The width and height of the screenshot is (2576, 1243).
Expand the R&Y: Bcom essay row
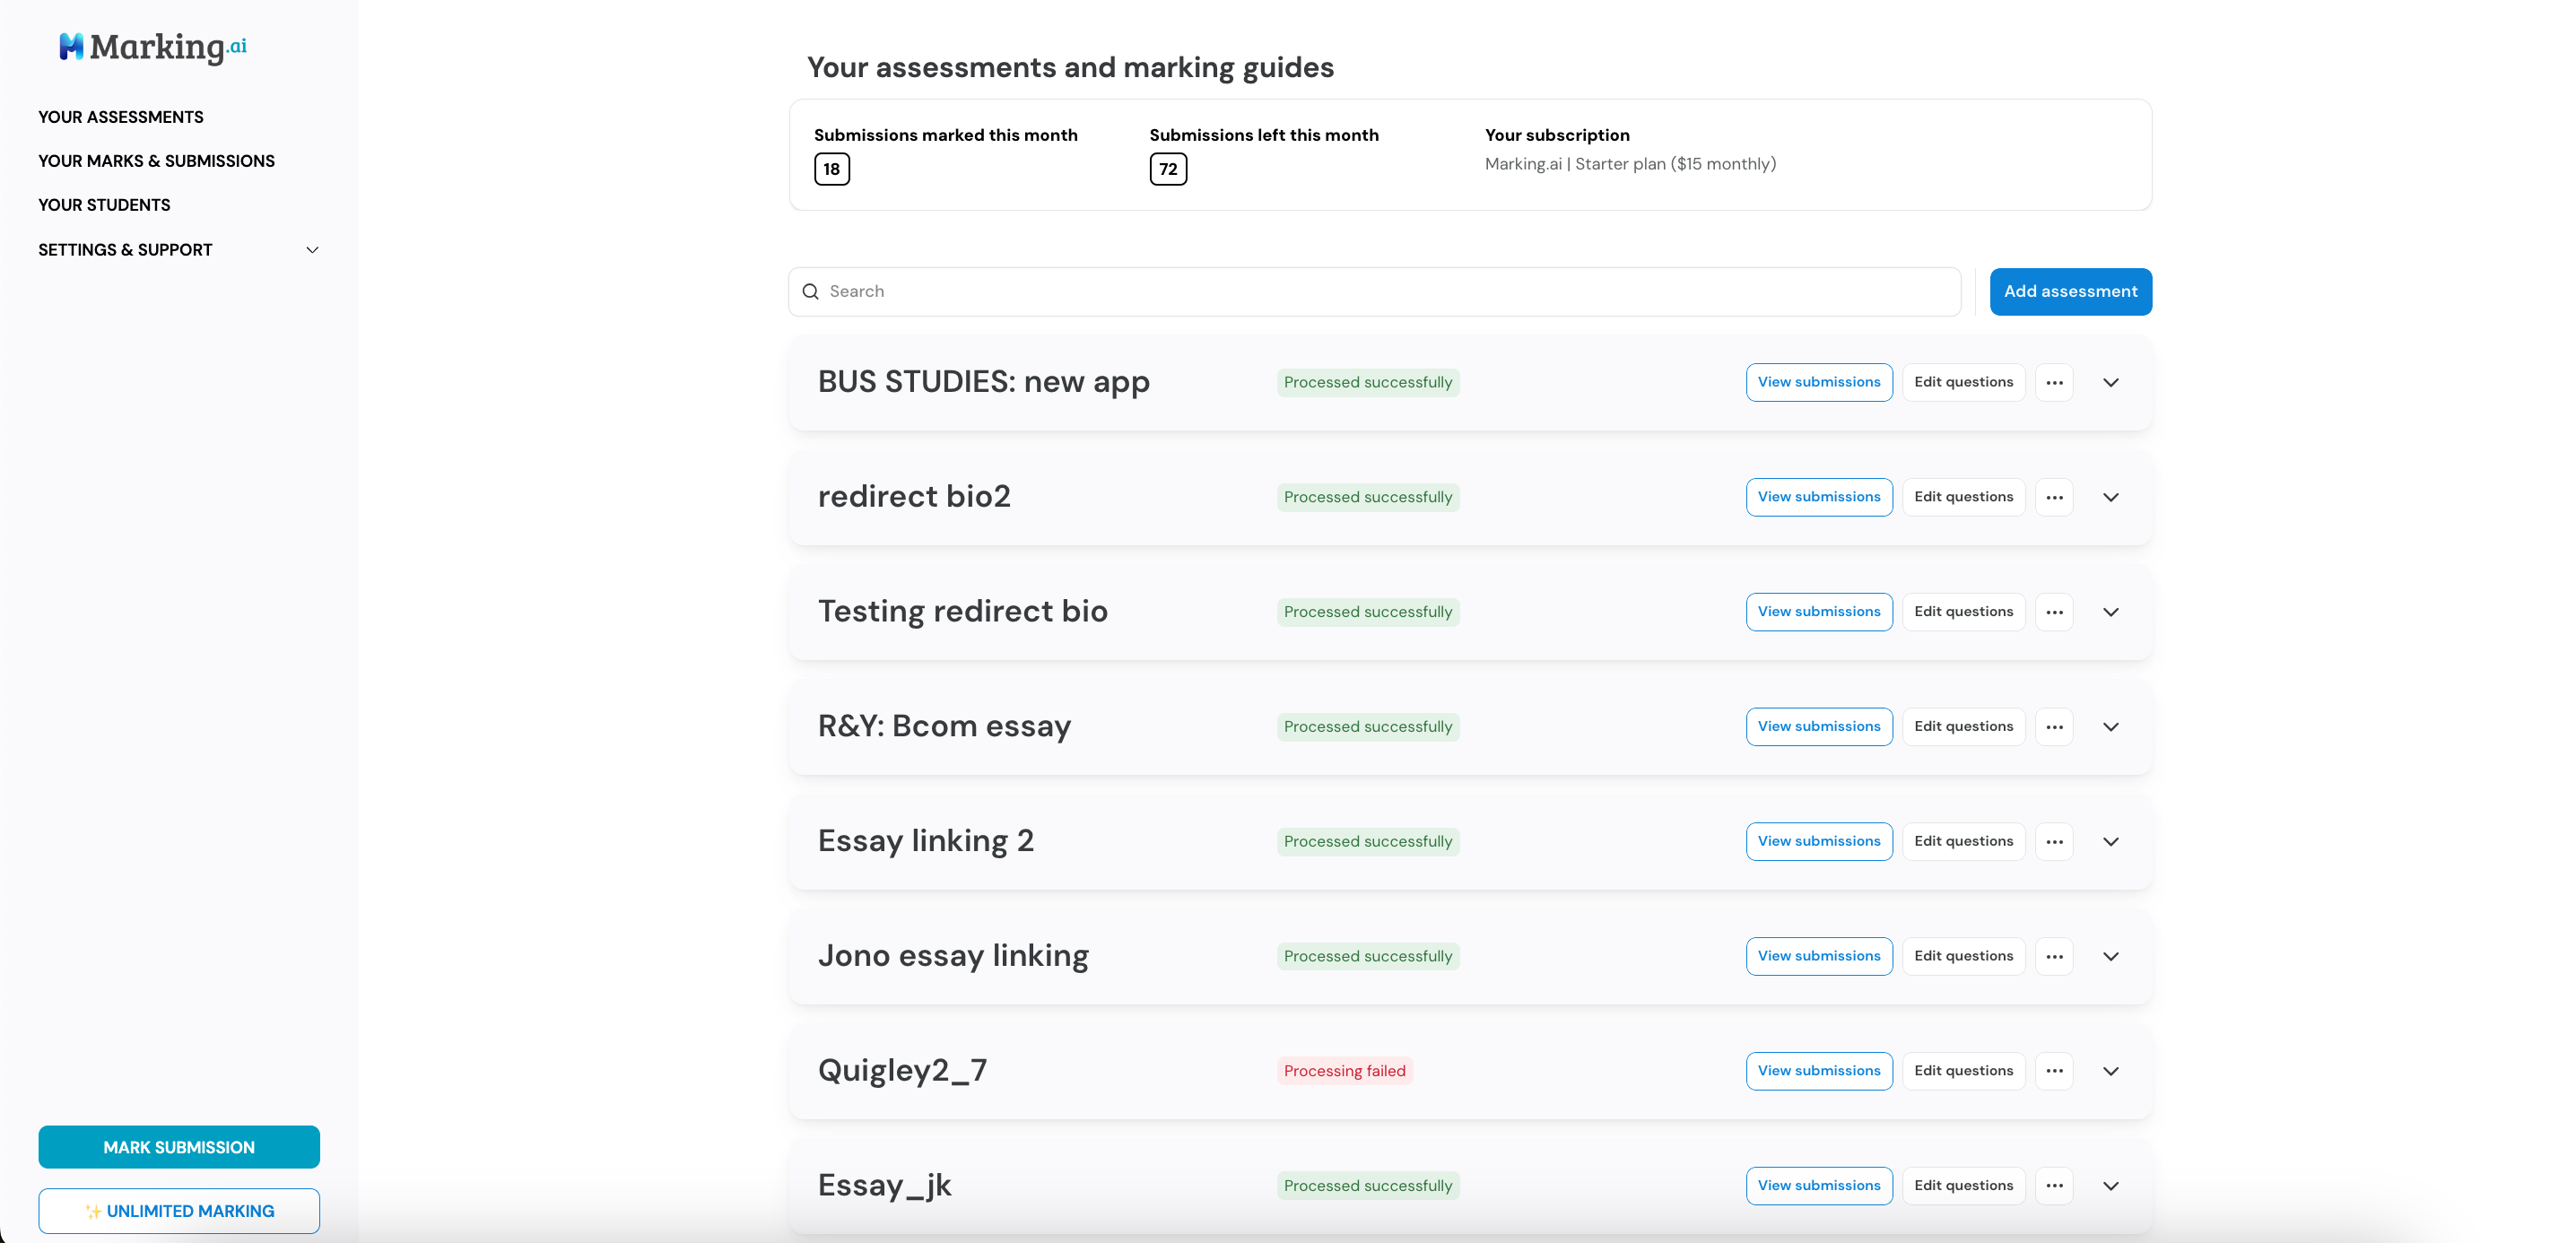2111,727
